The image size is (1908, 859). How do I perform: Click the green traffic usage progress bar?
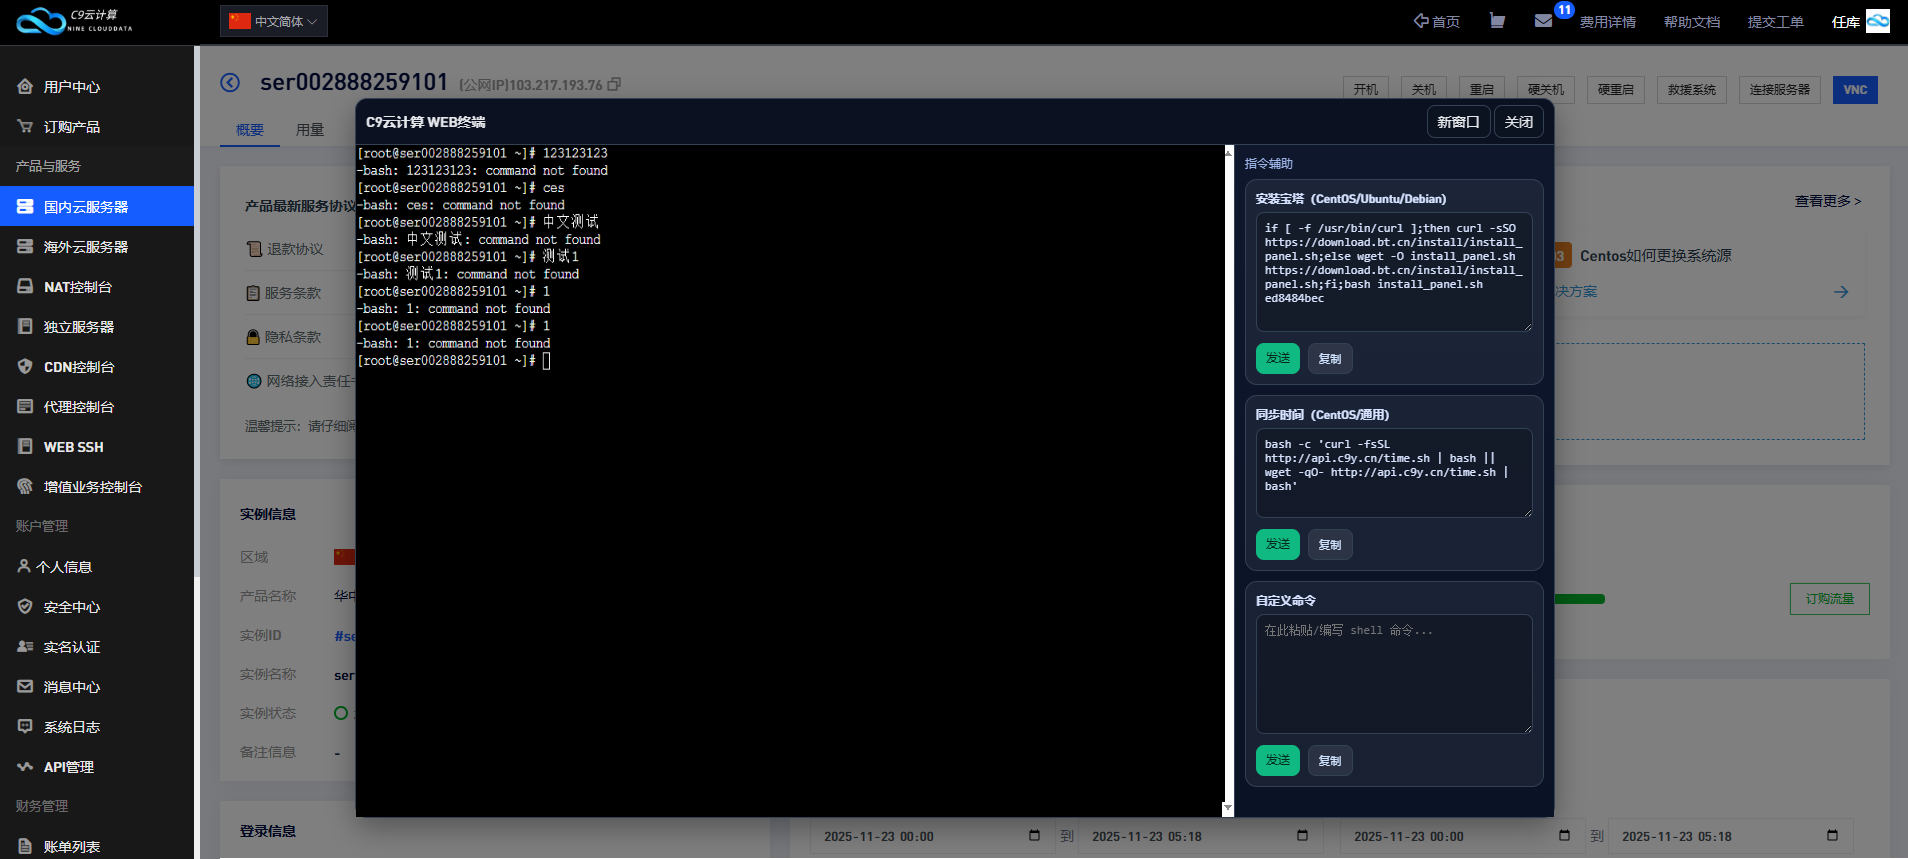(x=1580, y=599)
